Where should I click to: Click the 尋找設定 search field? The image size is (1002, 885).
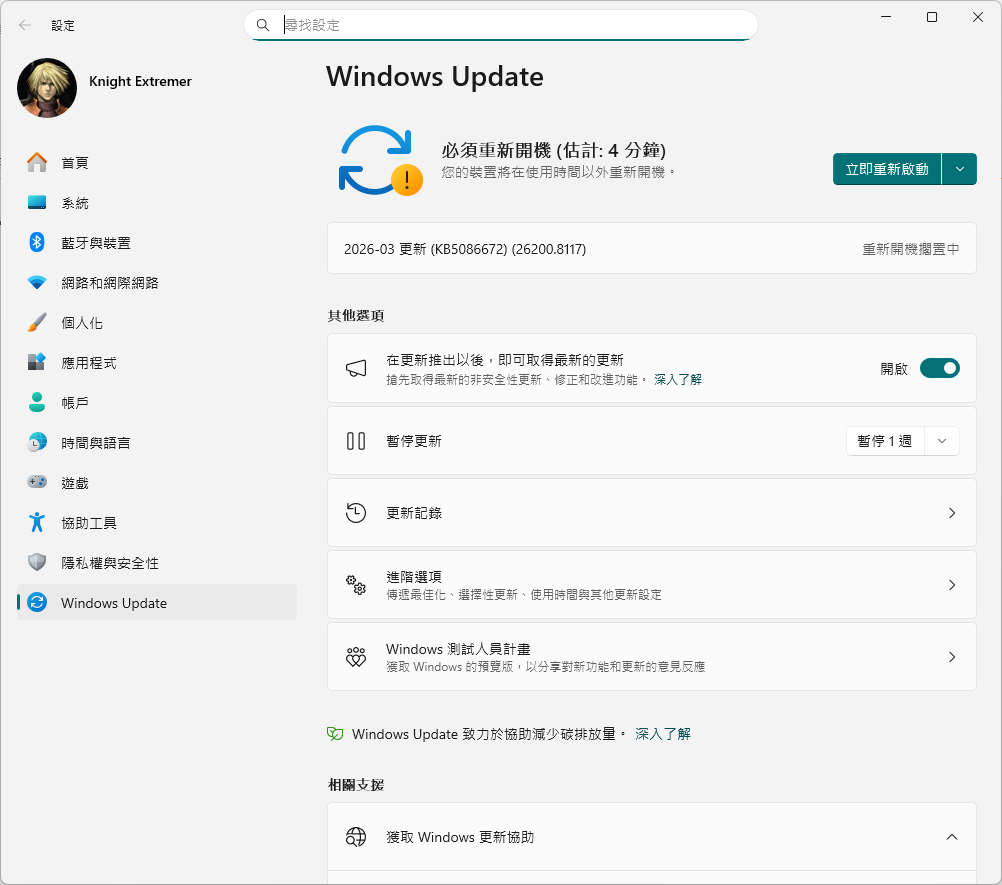[501, 25]
